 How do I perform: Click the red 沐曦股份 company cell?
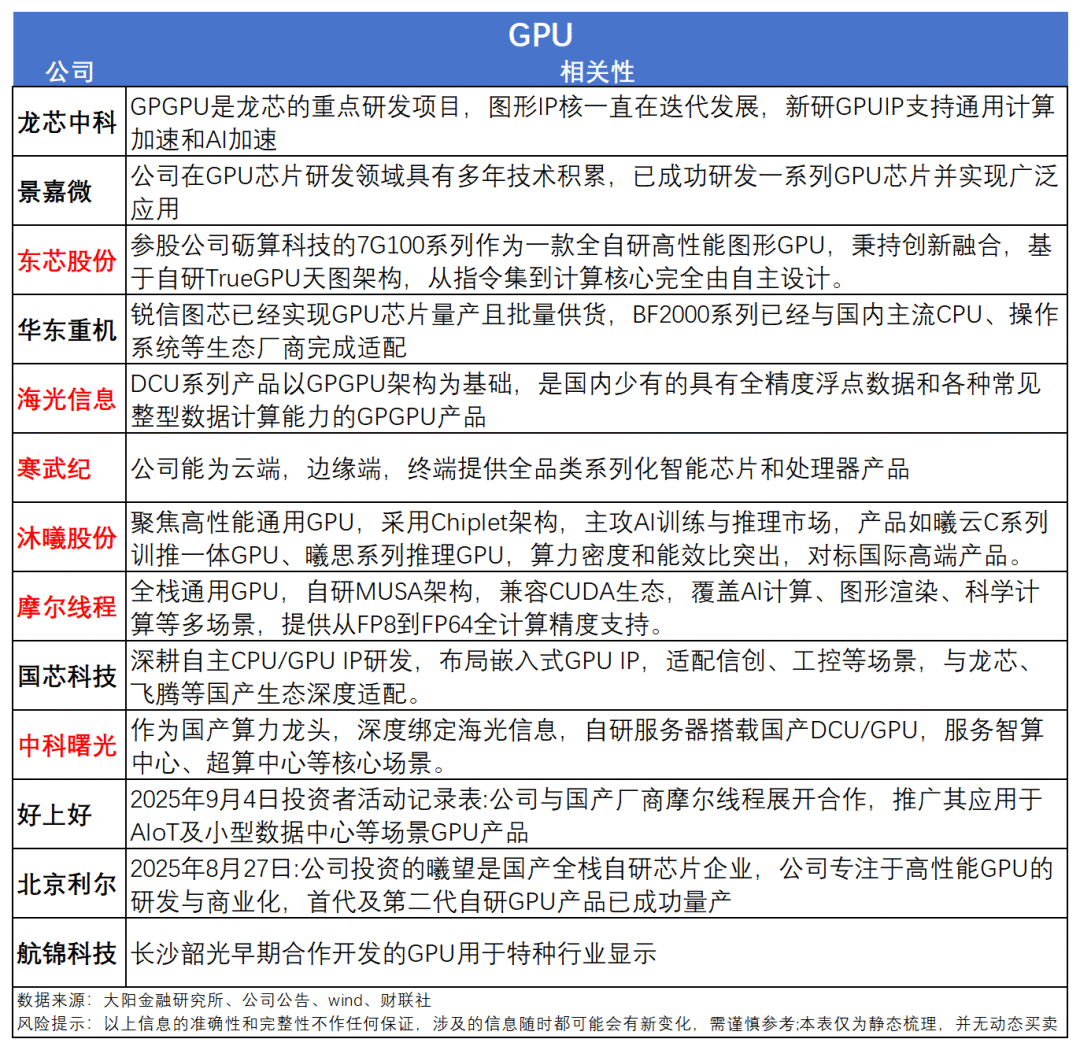pyautogui.click(x=69, y=537)
